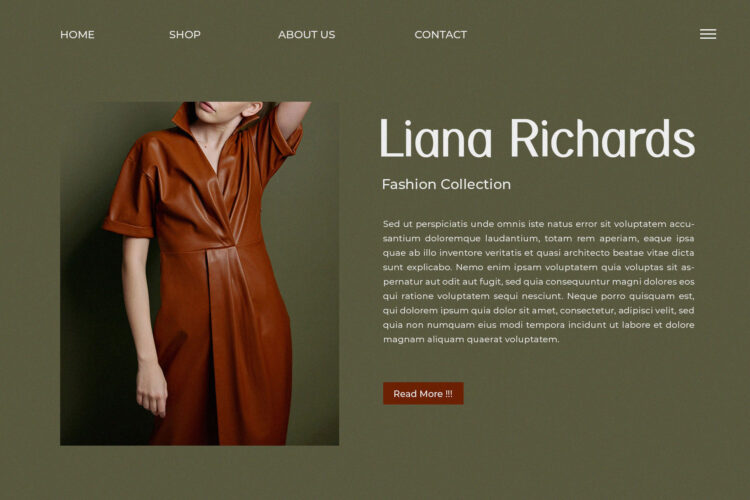Click the word Neque in the paragraph

[582, 296]
